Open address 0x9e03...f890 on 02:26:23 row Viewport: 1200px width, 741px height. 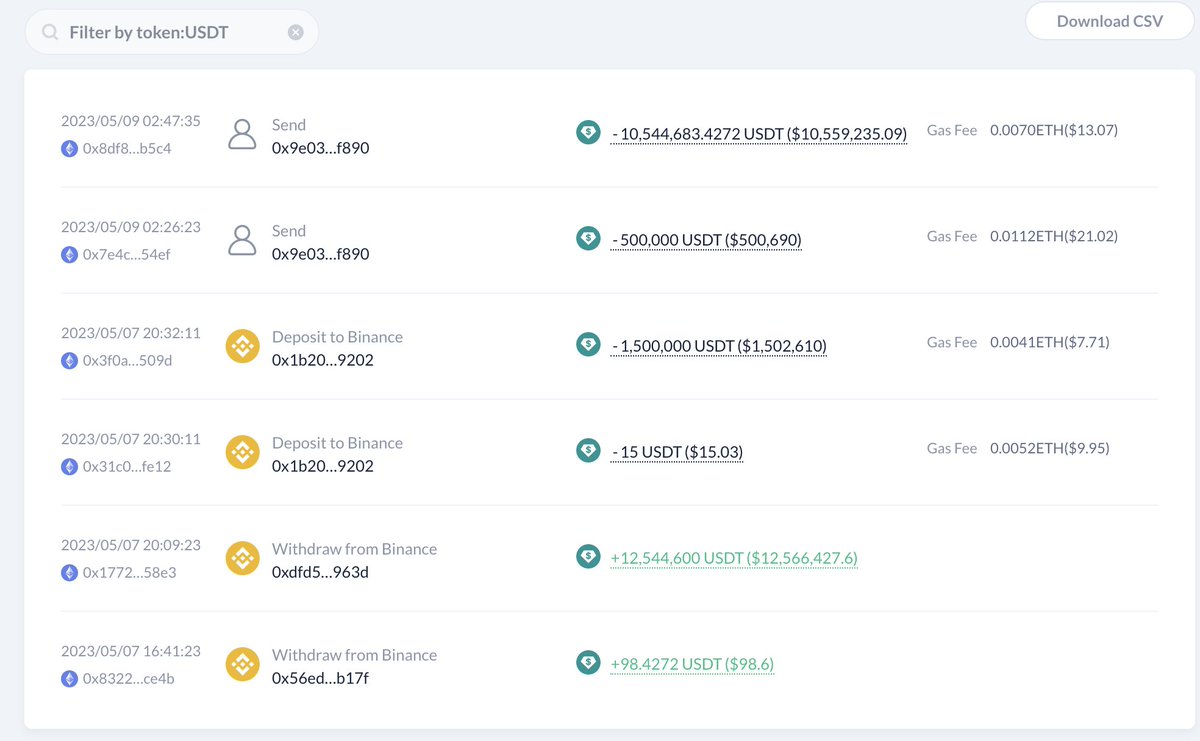[x=321, y=254]
